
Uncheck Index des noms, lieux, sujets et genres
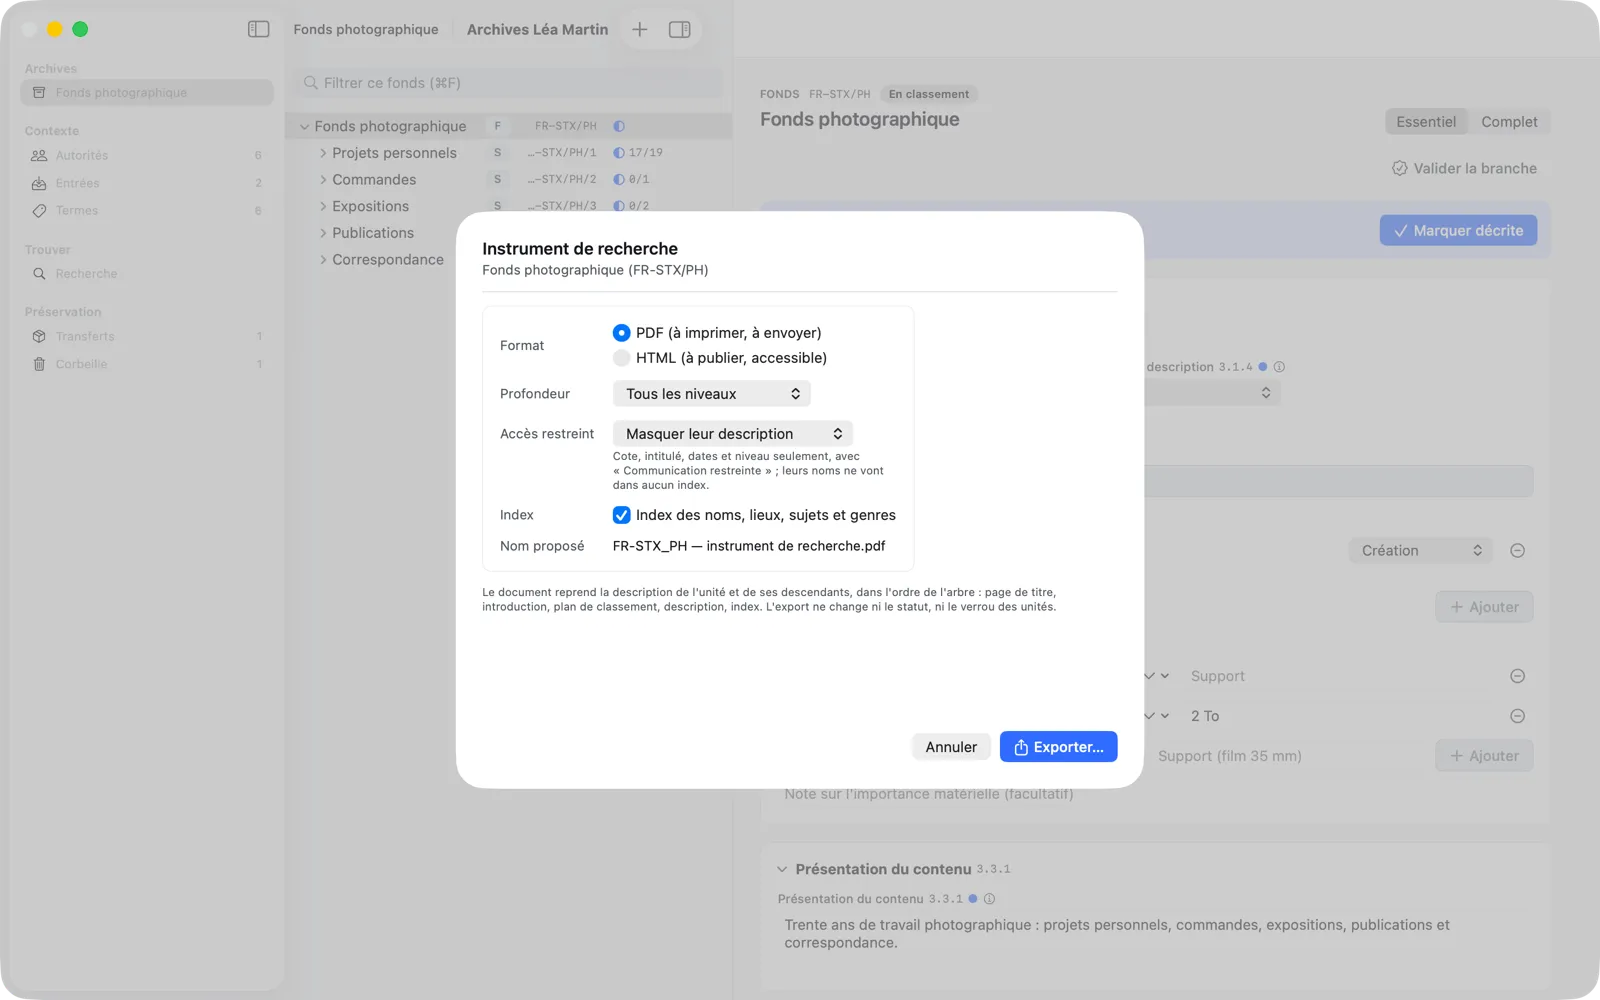click(621, 515)
